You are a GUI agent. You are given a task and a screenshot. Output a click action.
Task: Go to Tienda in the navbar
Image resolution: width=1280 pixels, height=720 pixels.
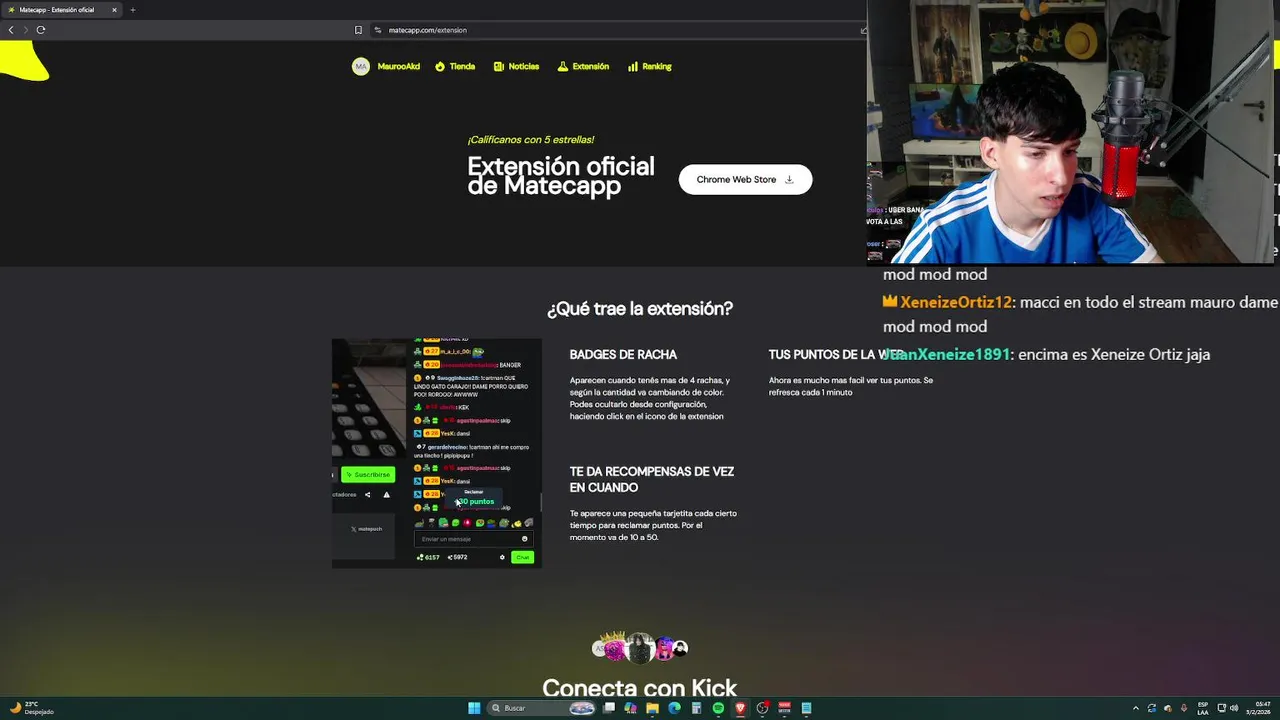pyautogui.click(x=462, y=67)
